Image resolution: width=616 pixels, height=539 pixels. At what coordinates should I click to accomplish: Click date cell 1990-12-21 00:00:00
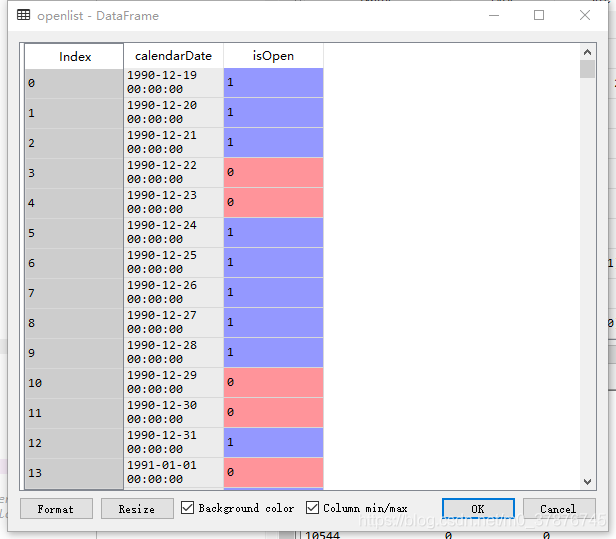pyautogui.click(x=174, y=142)
